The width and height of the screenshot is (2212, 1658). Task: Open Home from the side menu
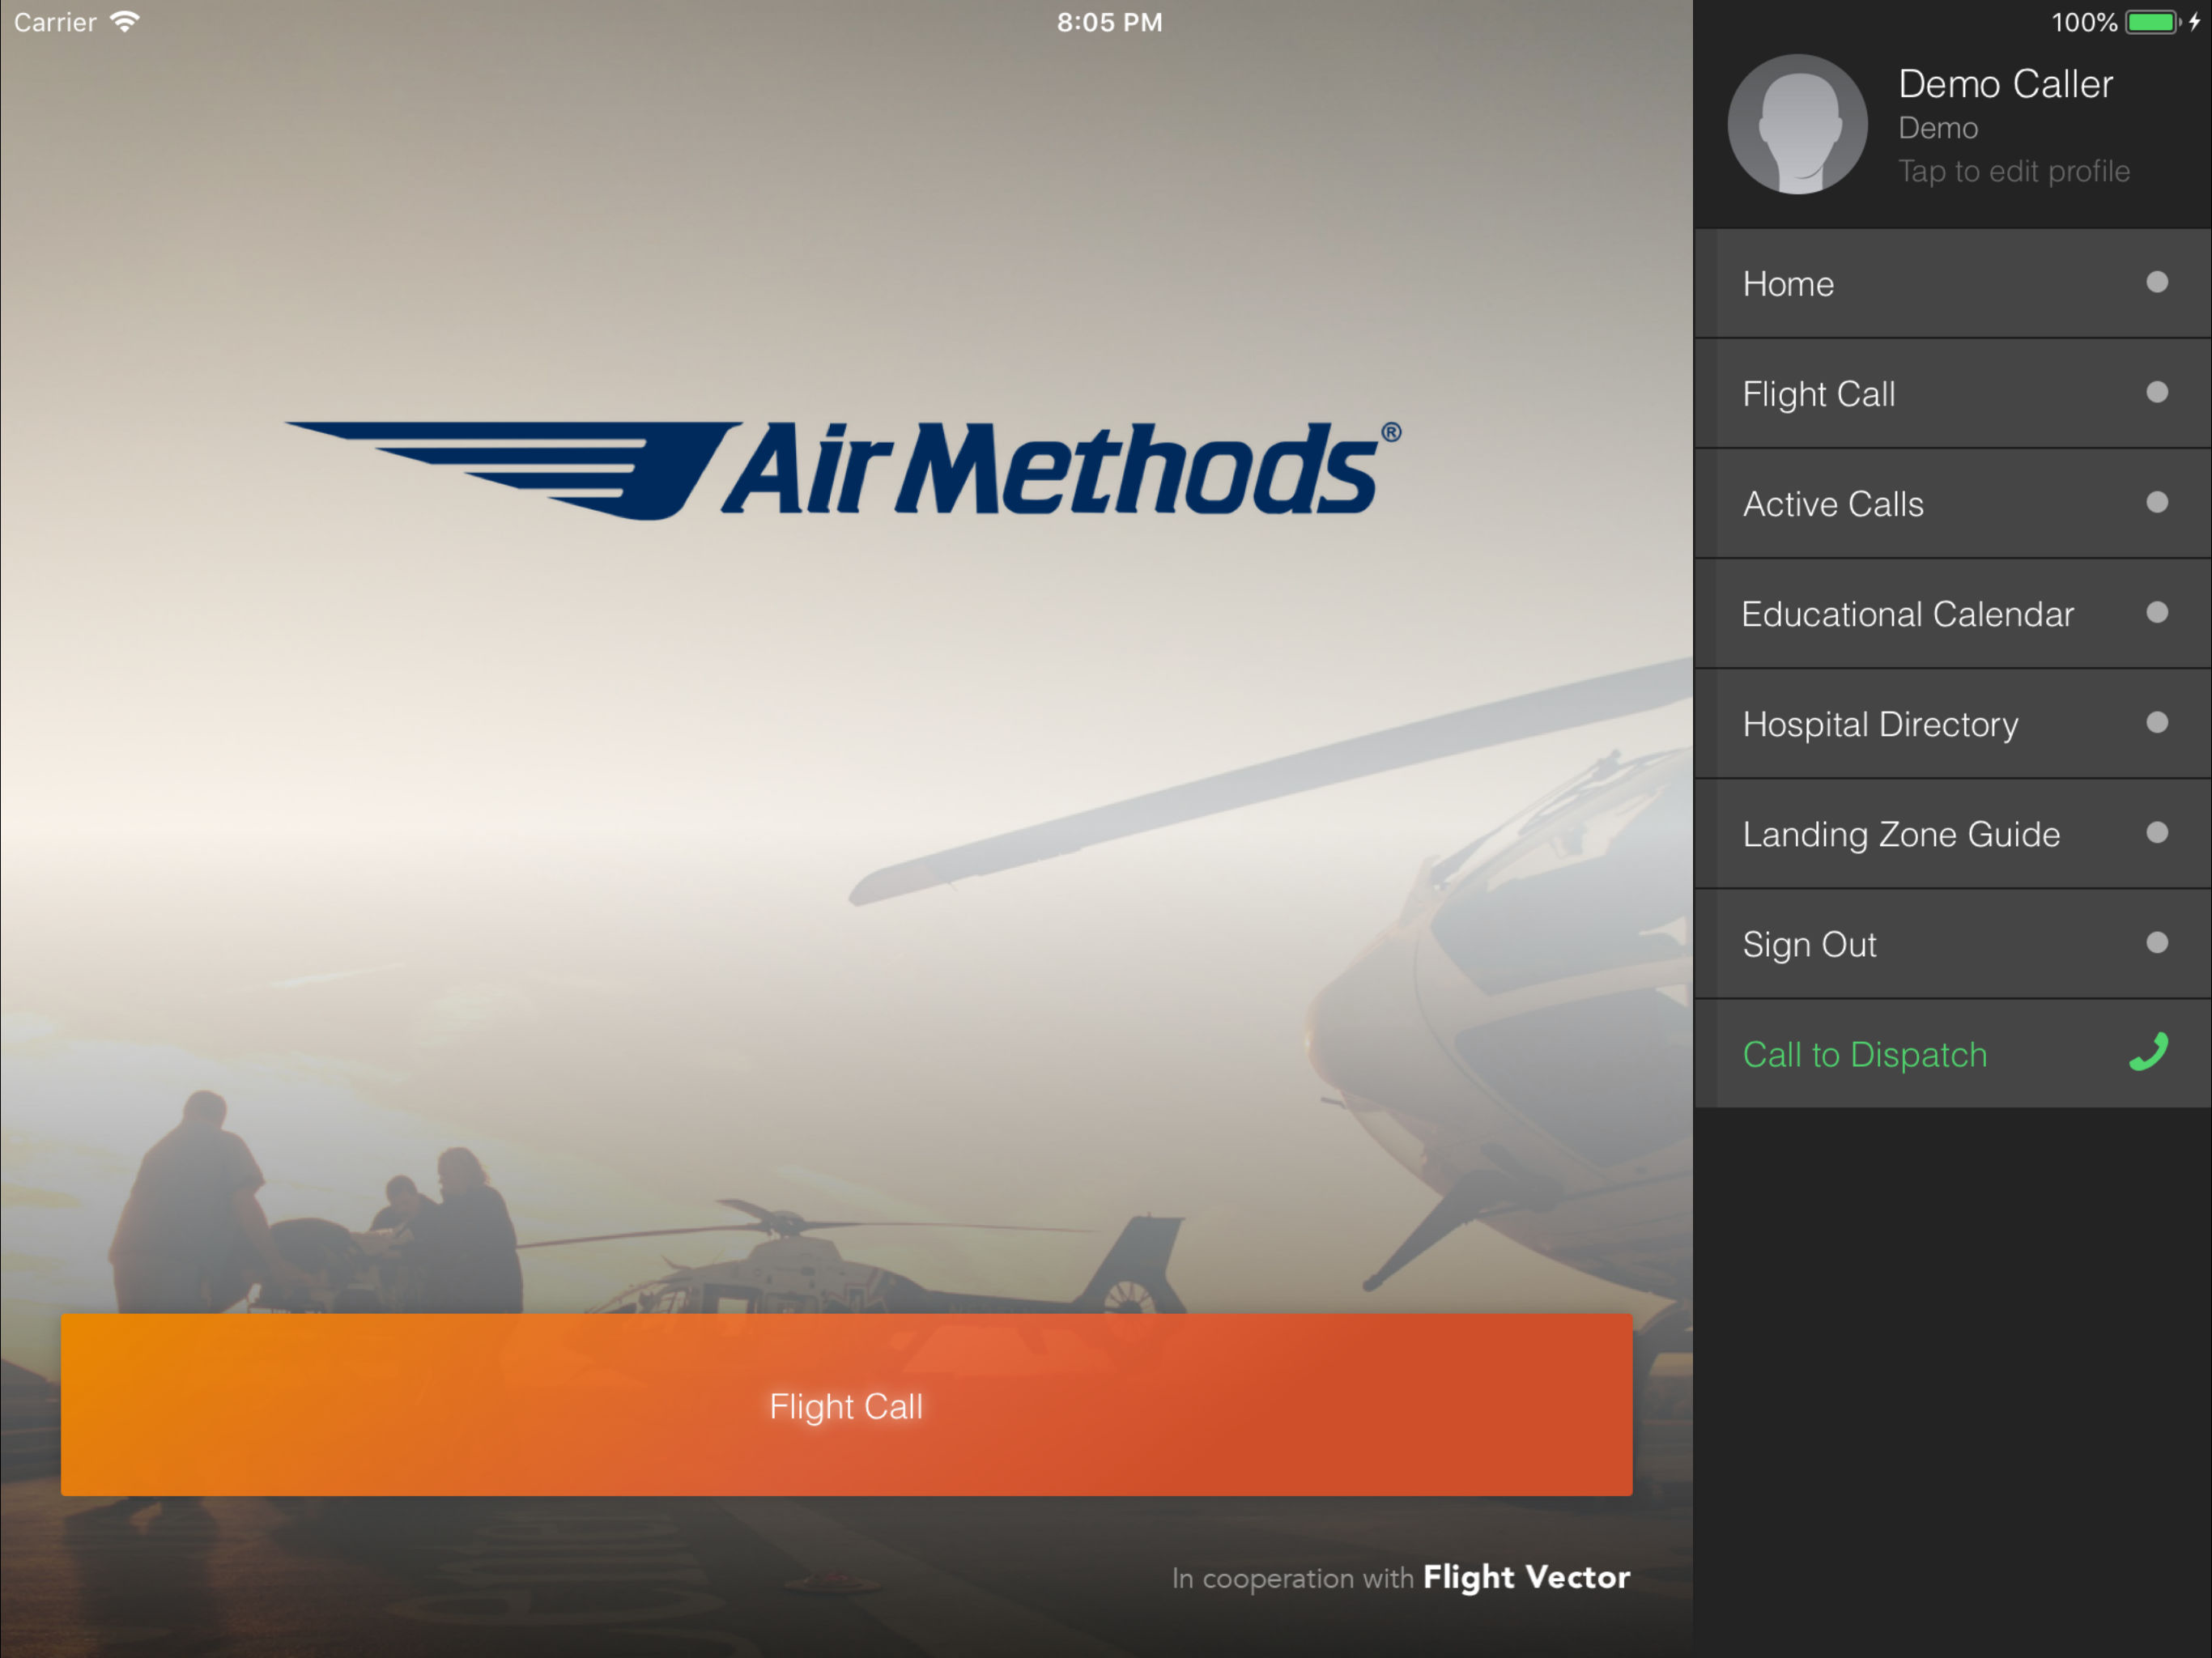click(x=1788, y=284)
